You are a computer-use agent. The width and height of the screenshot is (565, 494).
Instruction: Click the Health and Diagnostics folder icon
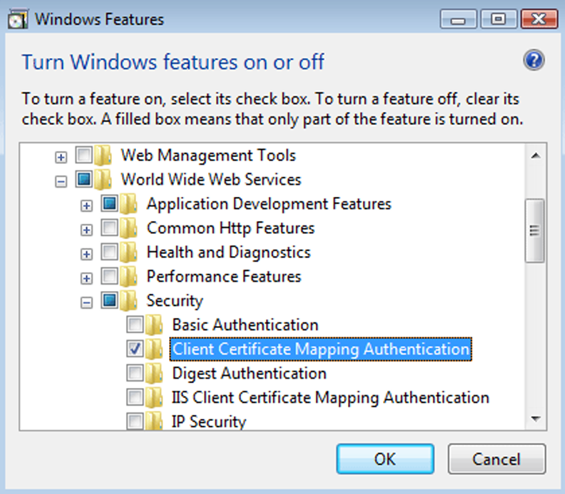129,252
